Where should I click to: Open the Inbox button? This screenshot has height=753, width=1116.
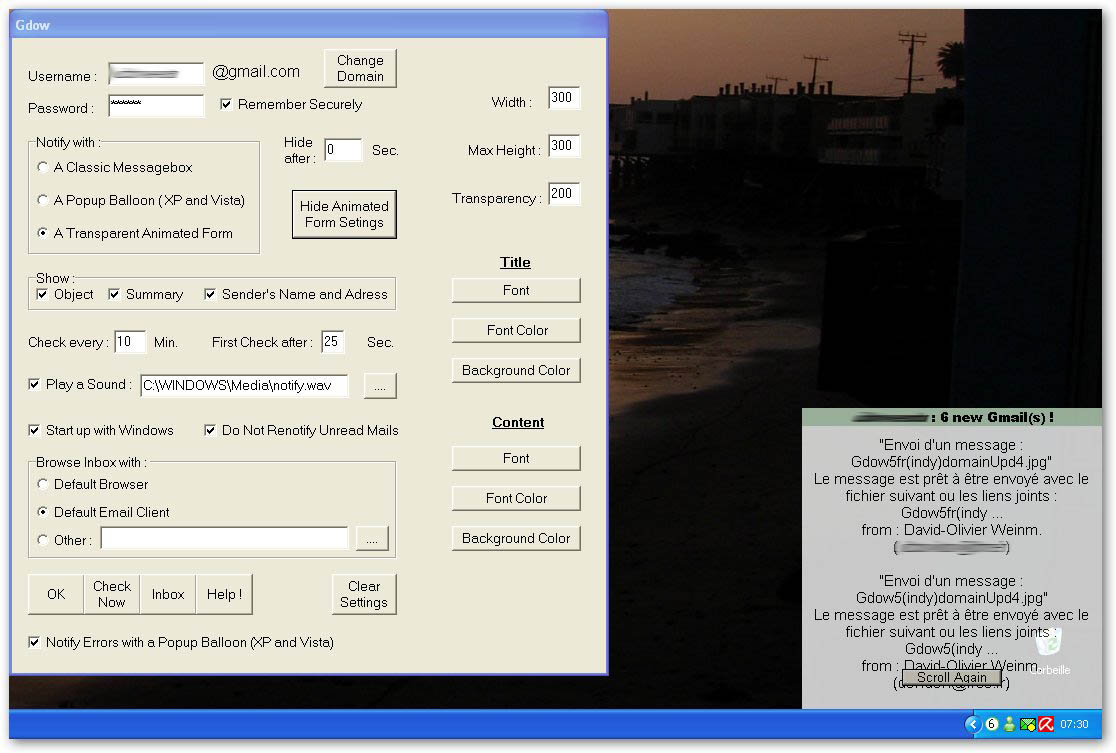click(168, 594)
